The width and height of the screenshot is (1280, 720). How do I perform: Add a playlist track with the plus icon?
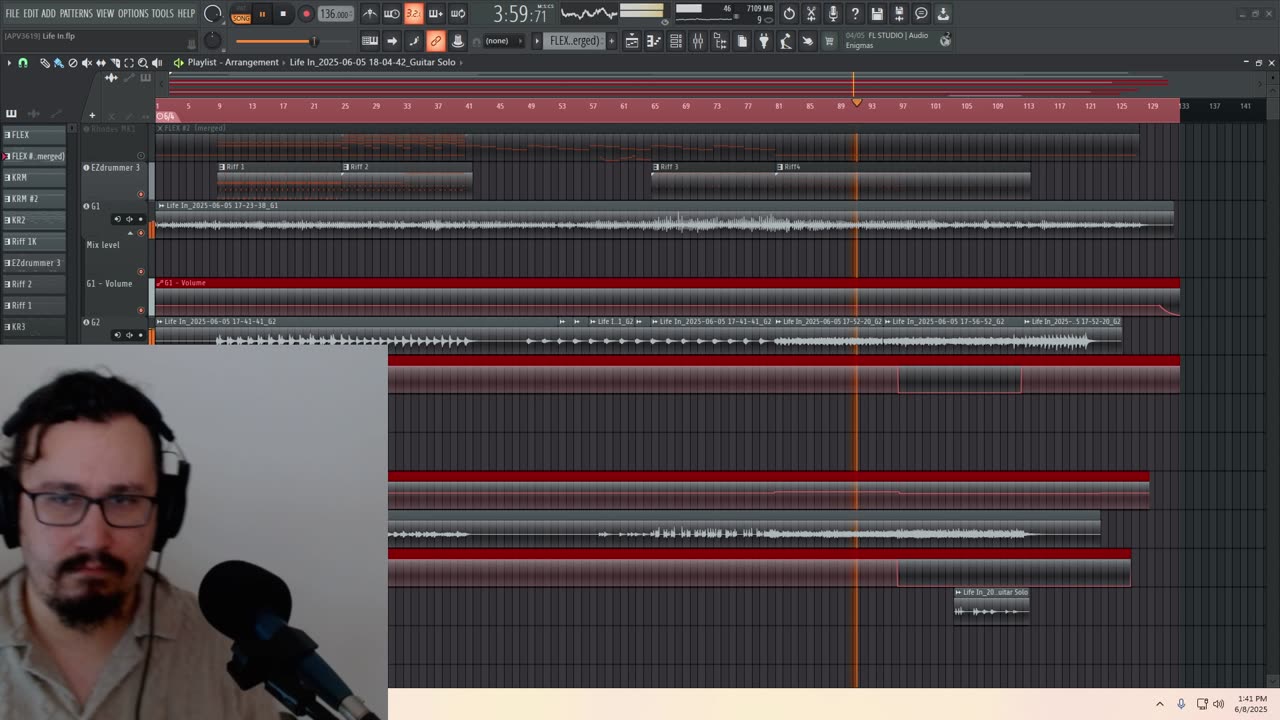coord(91,115)
